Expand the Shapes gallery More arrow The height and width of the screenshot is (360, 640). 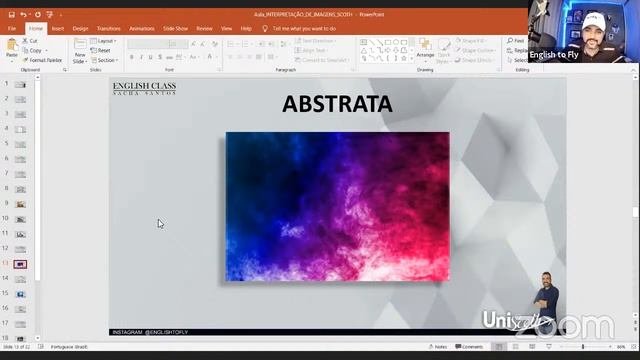coord(412,59)
